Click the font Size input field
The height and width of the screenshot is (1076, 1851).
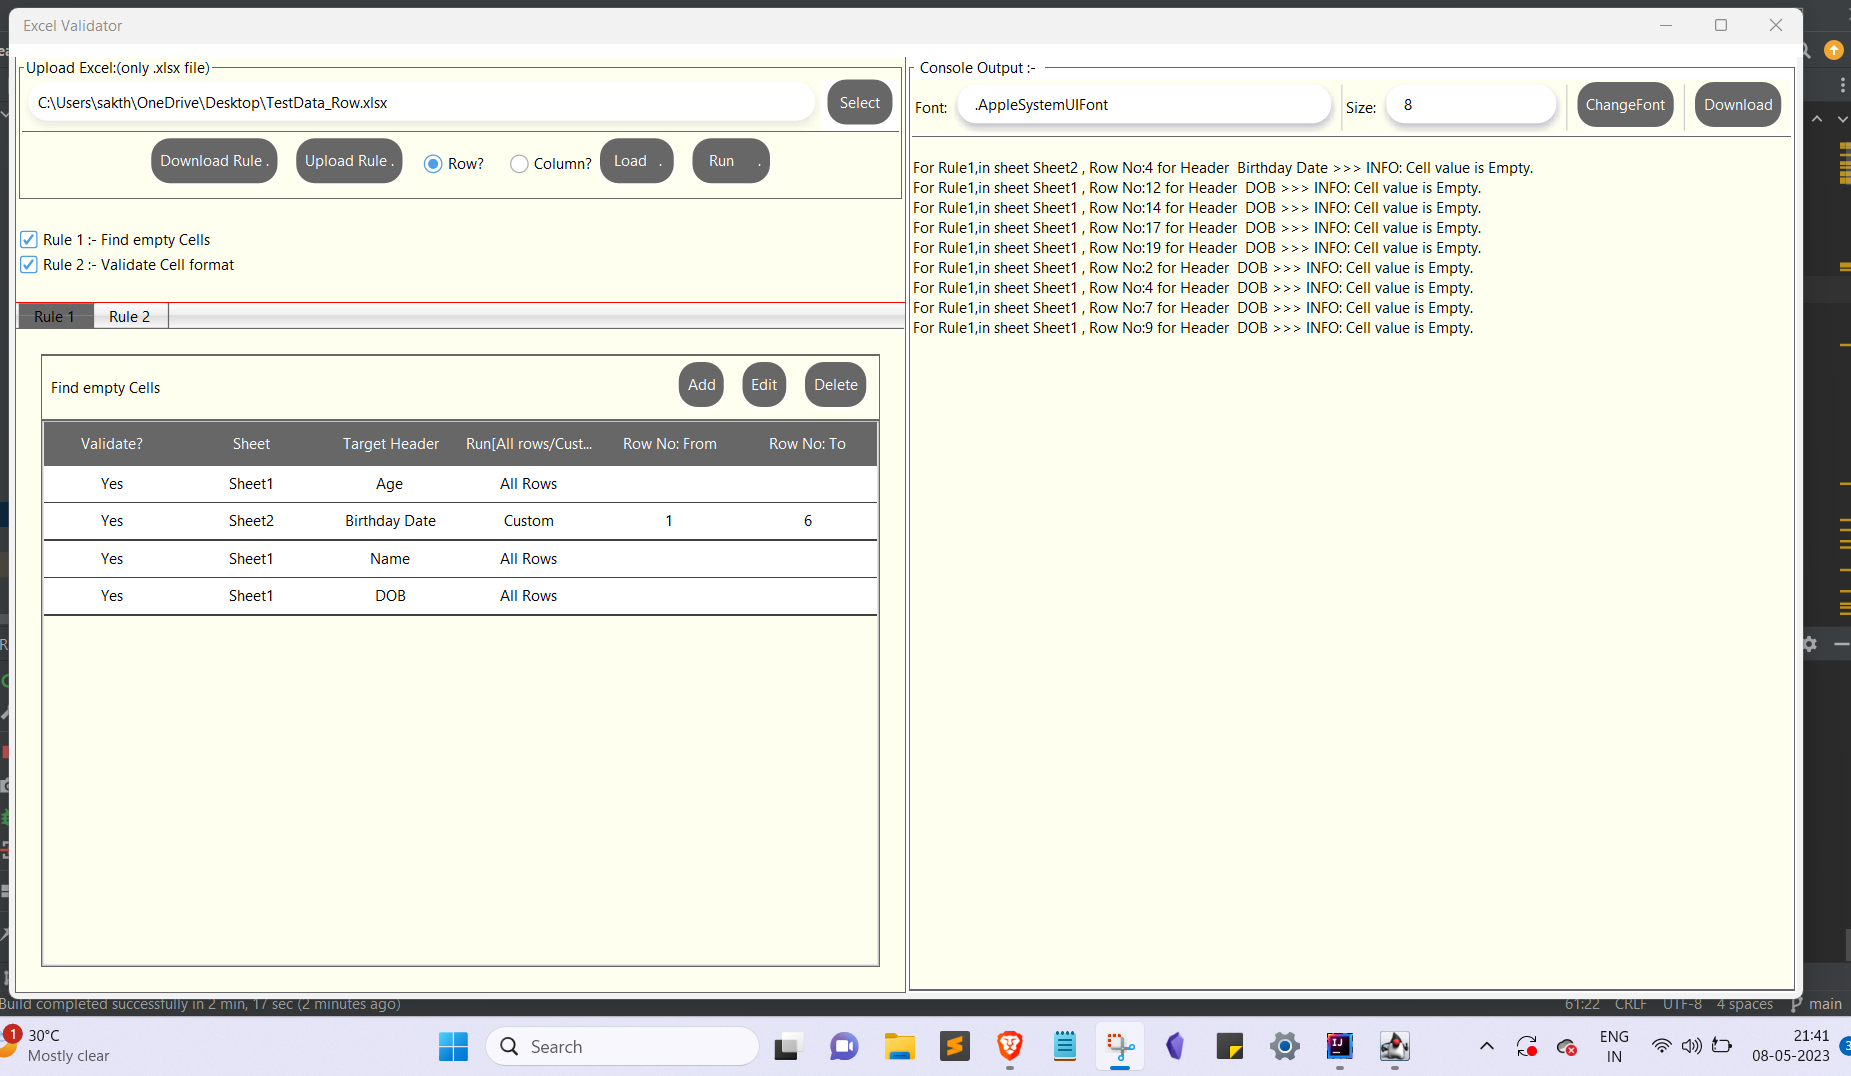coord(1470,105)
